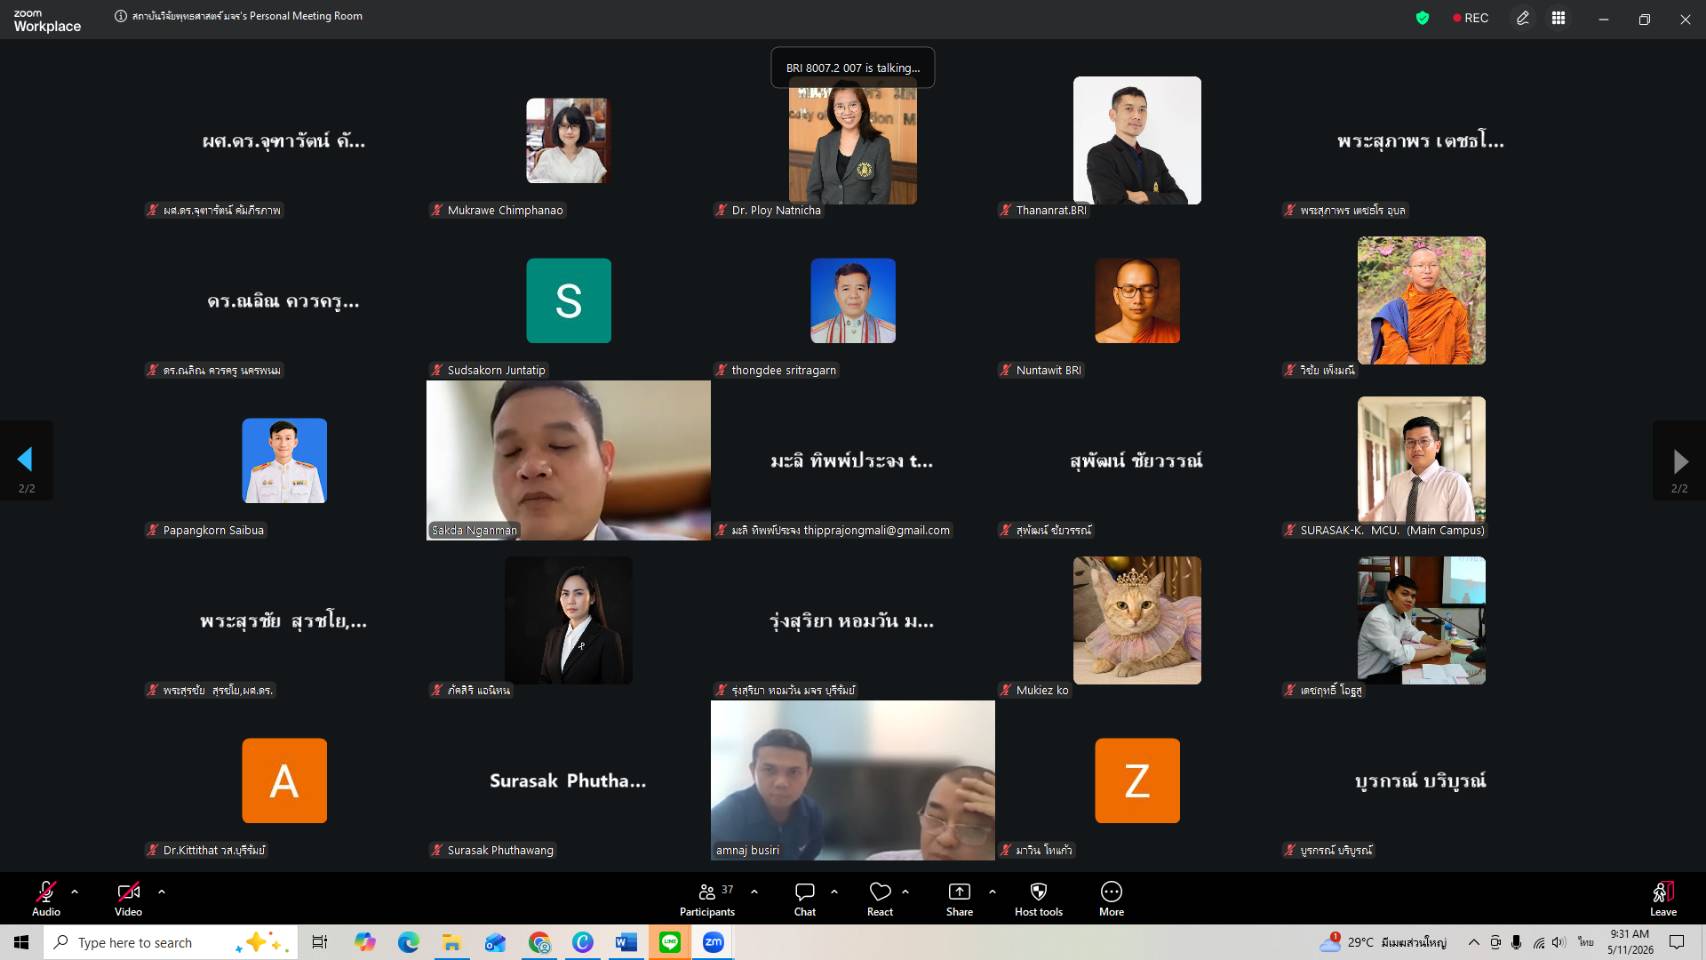This screenshot has height=960, width=1706.
Task: Open LINE app in the taskbar
Action: click(x=670, y=942)
